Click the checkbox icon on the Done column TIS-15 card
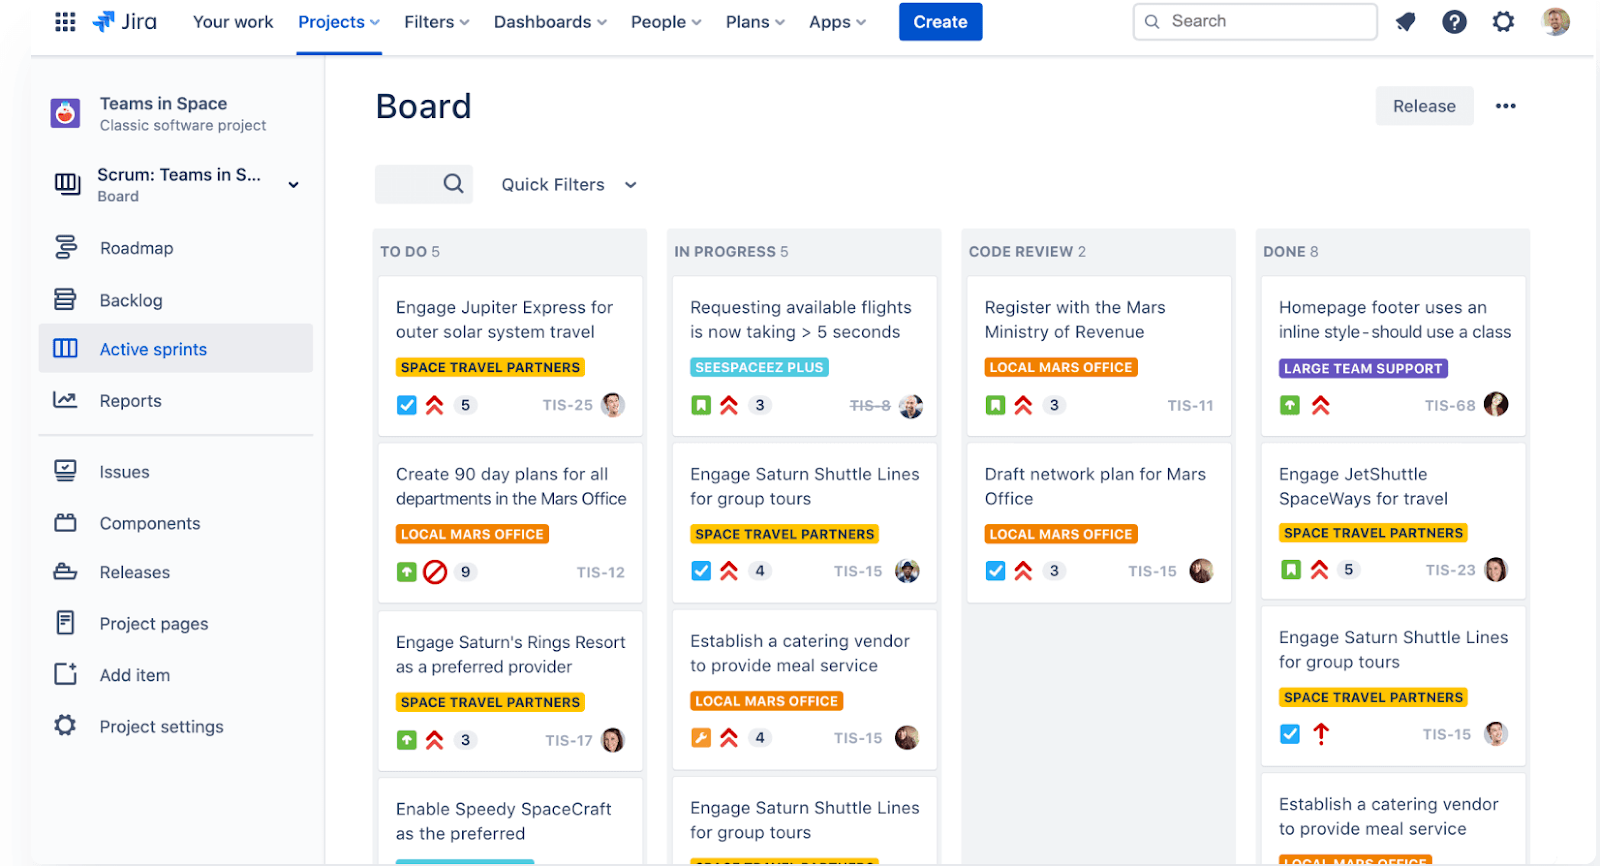The width and height of the screenshot is (1600, 866). point(1290,734)
